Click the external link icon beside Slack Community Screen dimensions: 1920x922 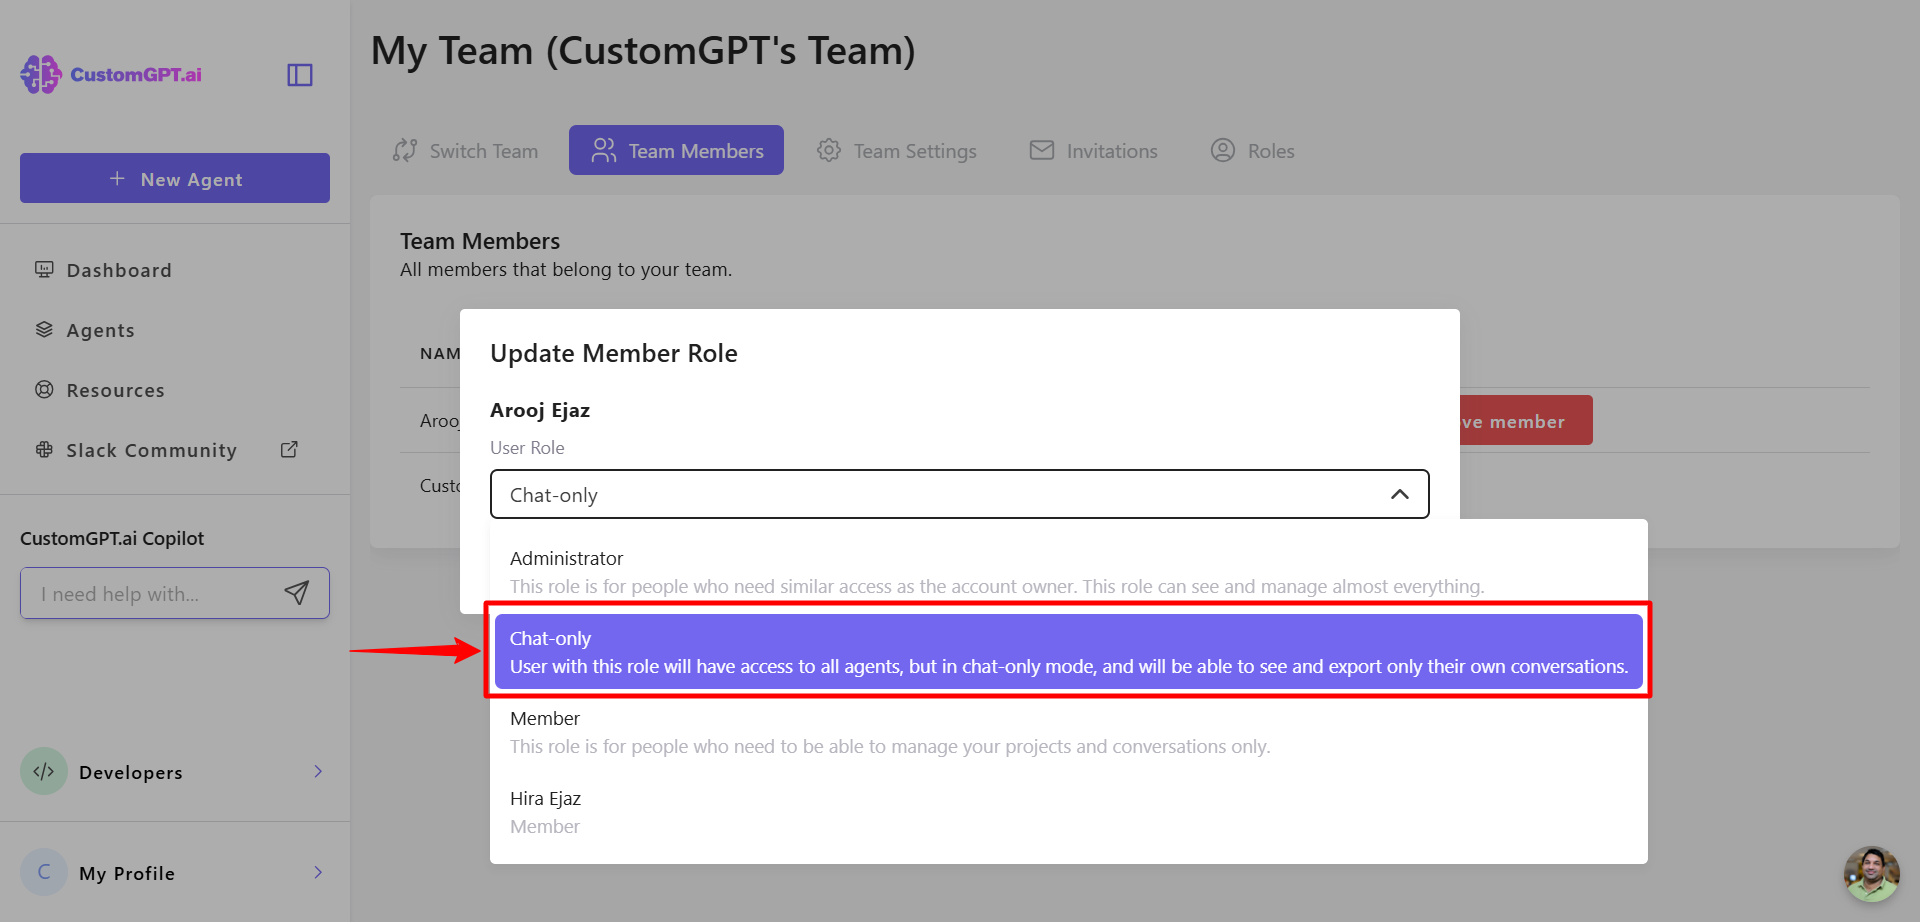[x=289, y=450]
